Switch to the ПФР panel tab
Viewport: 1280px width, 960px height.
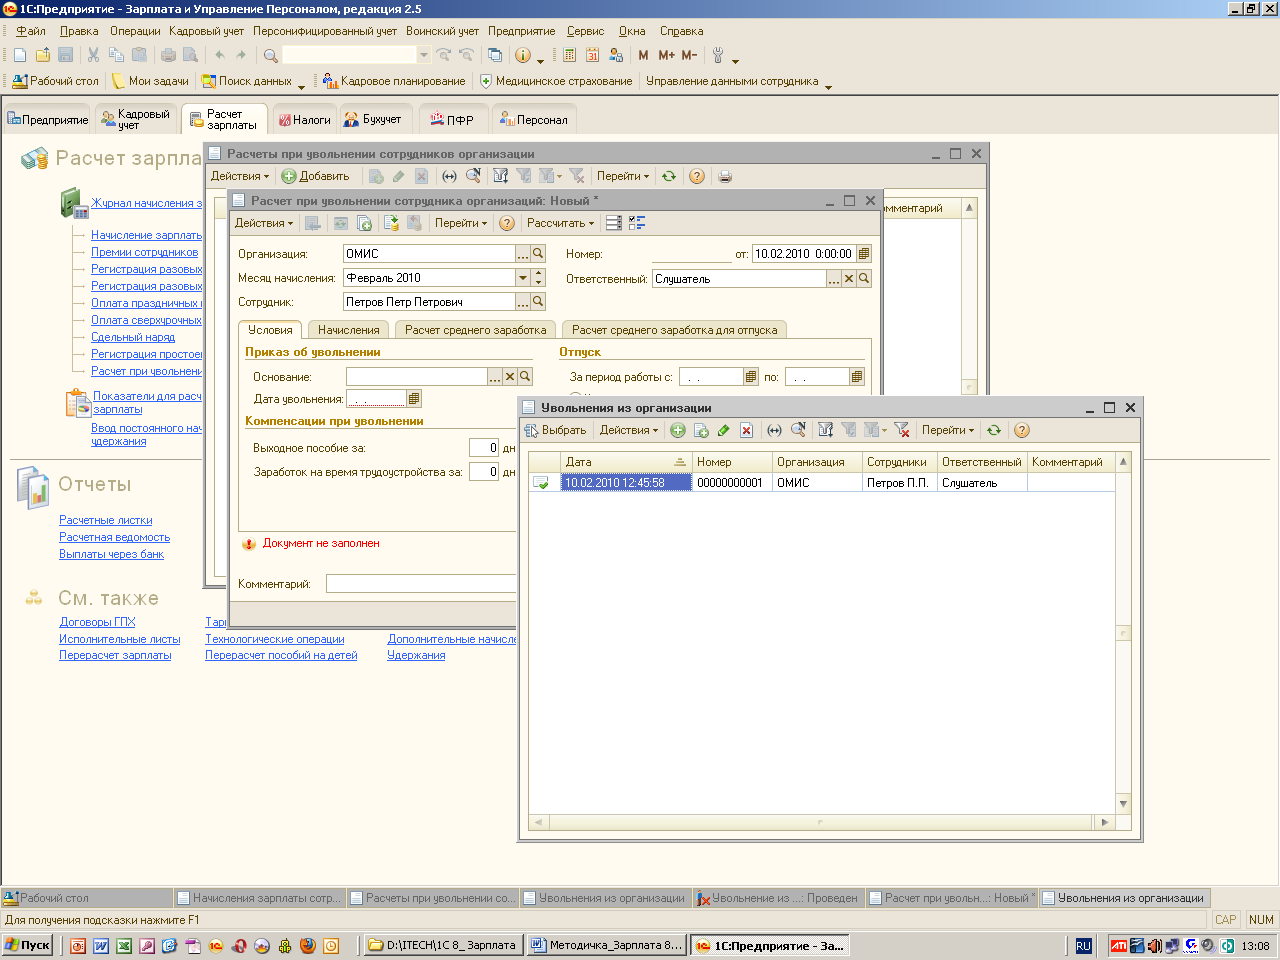(453, 119)
